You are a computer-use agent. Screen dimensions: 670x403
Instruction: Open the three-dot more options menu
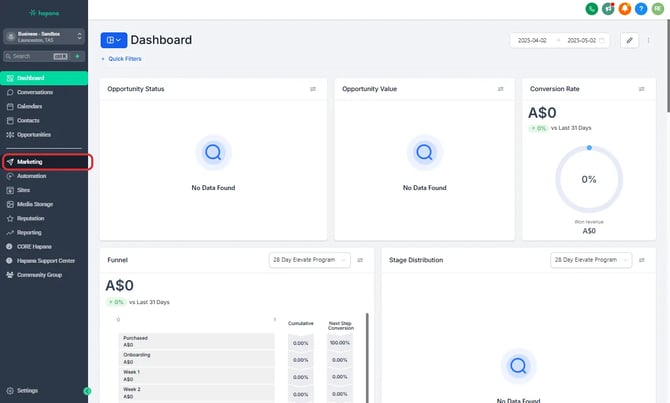tap(649, 40)
